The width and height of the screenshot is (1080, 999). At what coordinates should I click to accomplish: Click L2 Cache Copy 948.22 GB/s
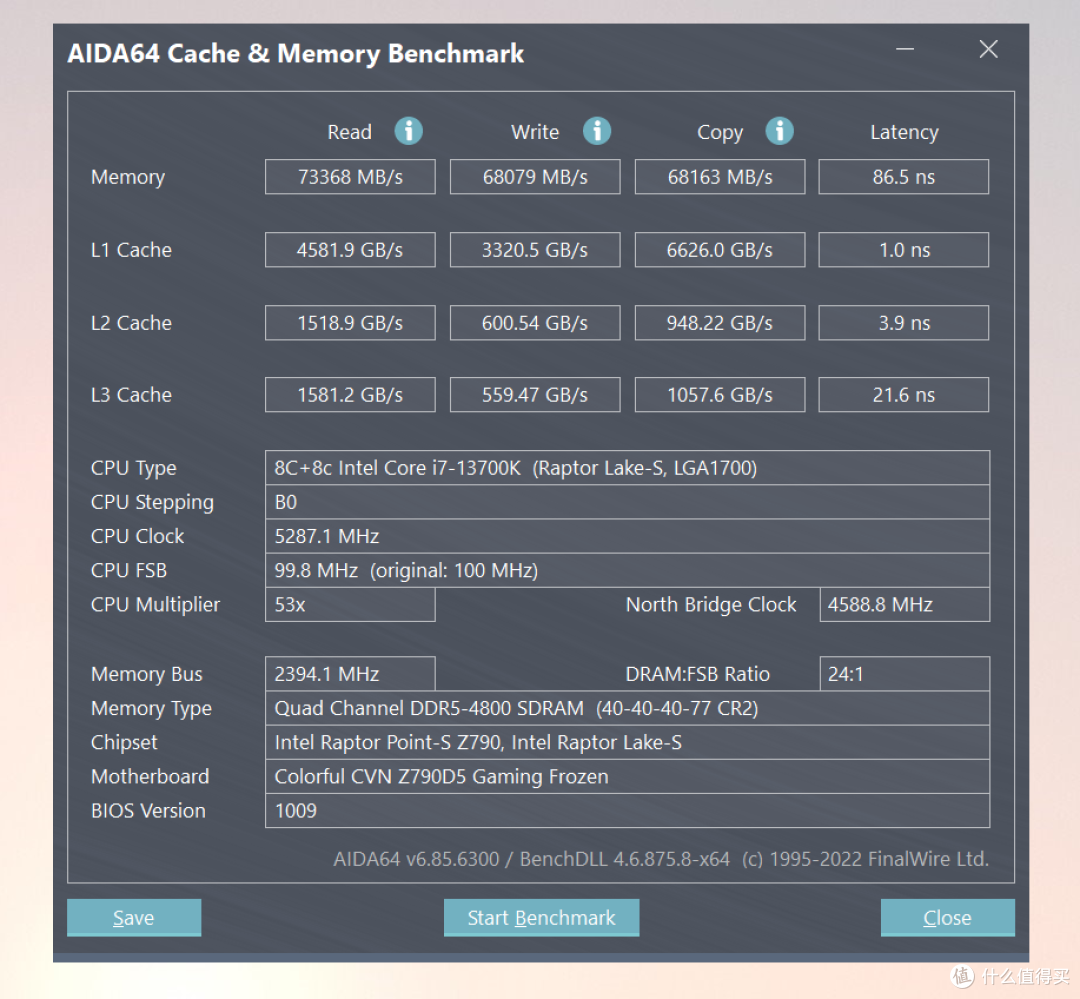pyautogui.click(x=720, y=322)
